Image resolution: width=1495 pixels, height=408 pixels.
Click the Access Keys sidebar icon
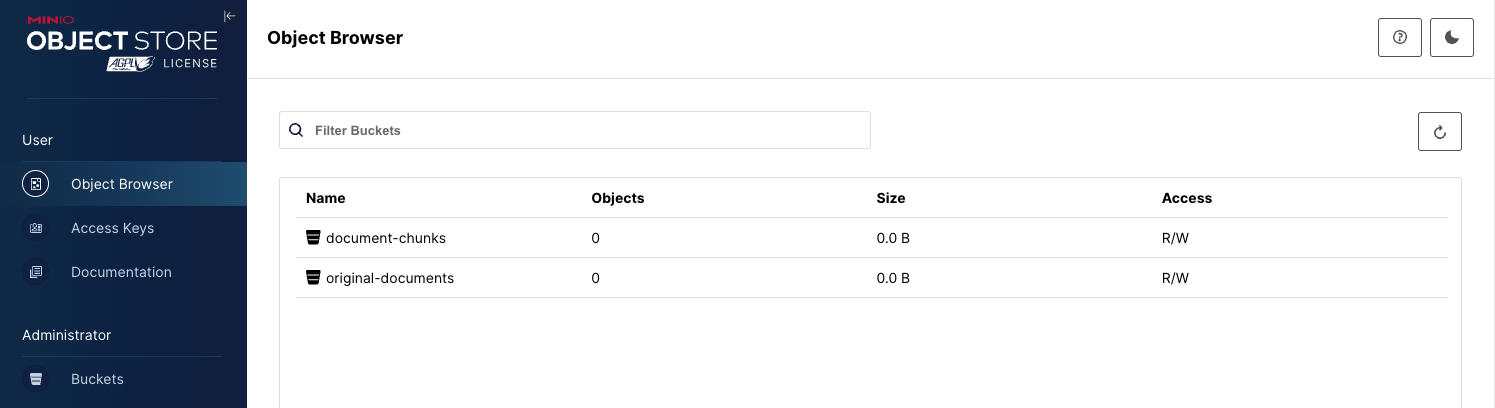click(x=36, y=228)
